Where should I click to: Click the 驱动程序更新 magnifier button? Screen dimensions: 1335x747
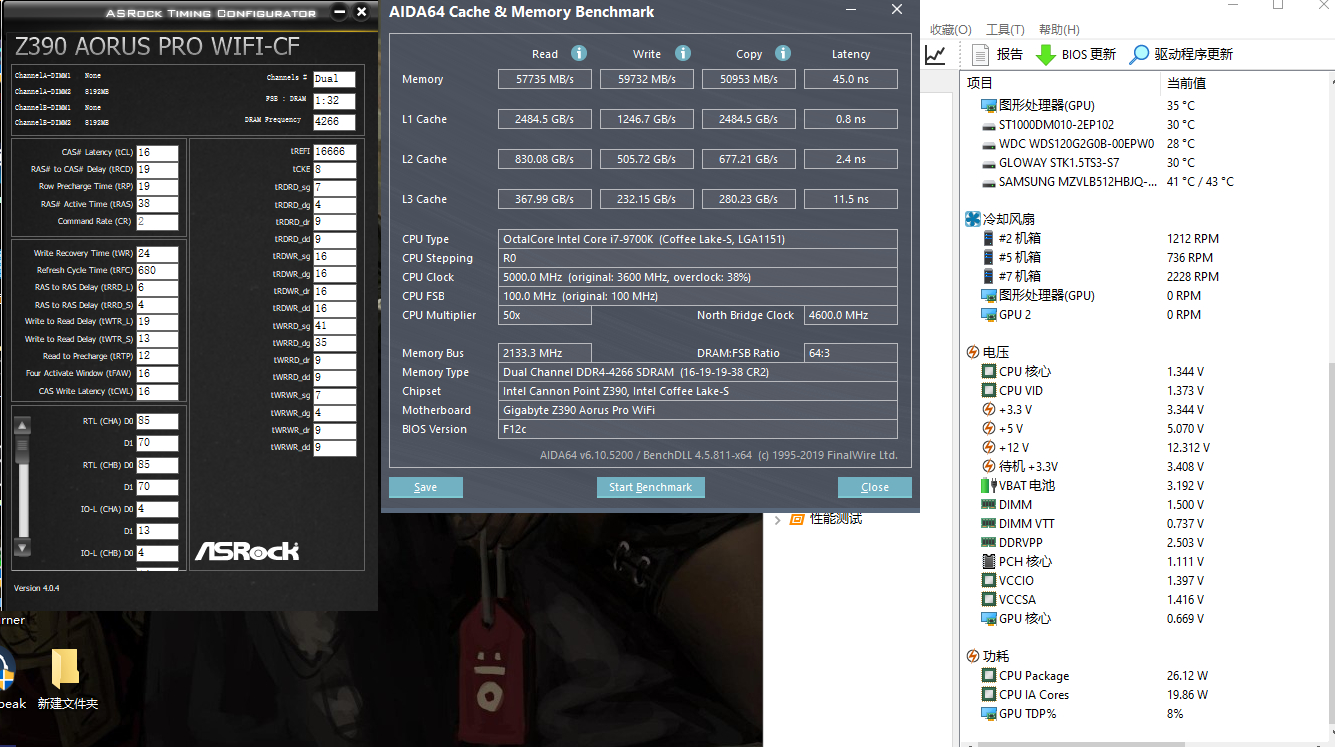(1181, 54)
